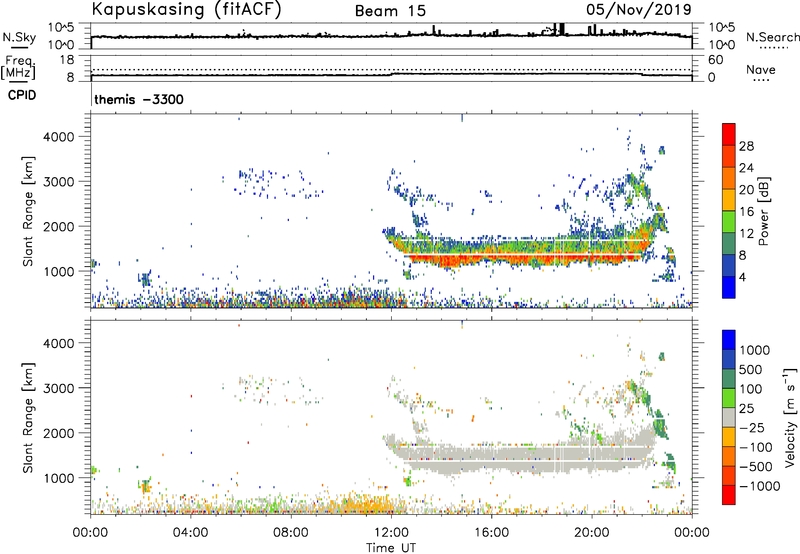
Task: Click the date 05/Nov/2019
Action: coord(638,9)
